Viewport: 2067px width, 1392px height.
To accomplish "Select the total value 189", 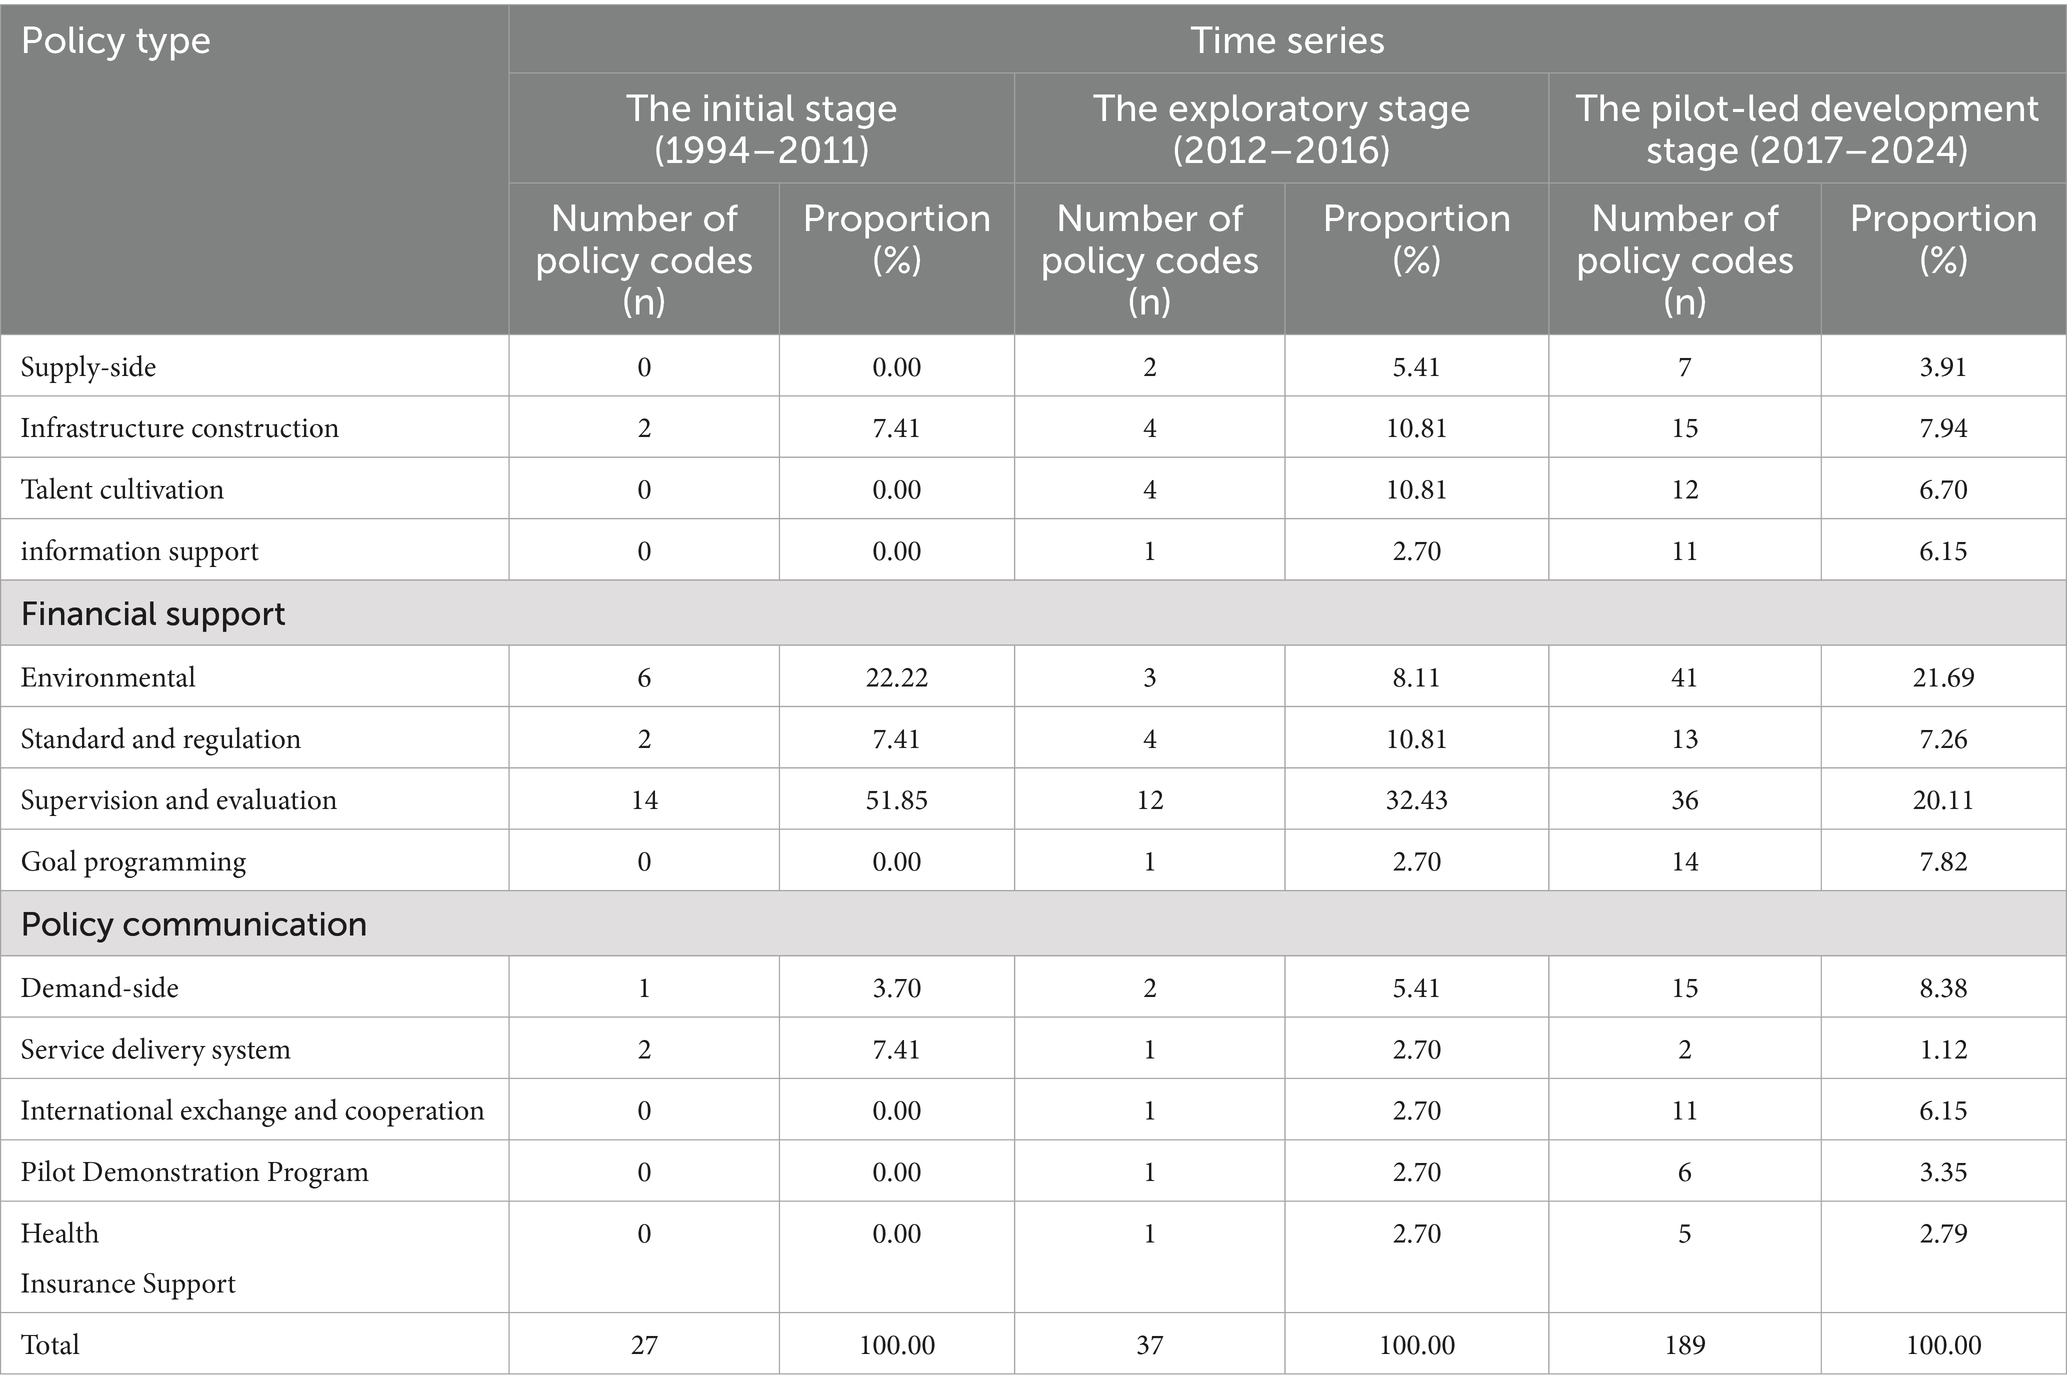I will pyautogui.click(x=1684, y=1345).
